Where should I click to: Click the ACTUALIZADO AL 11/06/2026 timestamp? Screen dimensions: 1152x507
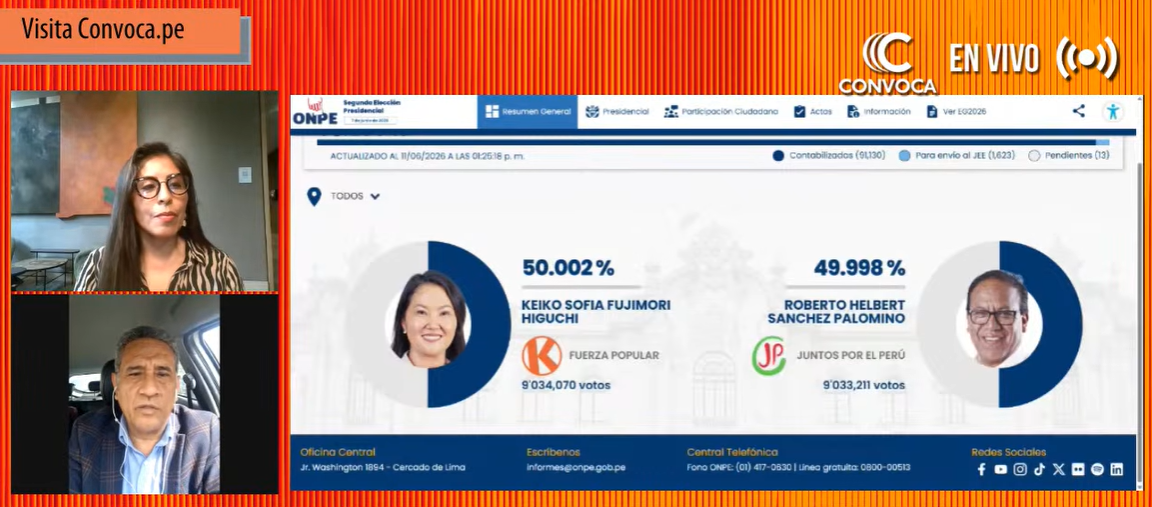click(x=428, y=157)
